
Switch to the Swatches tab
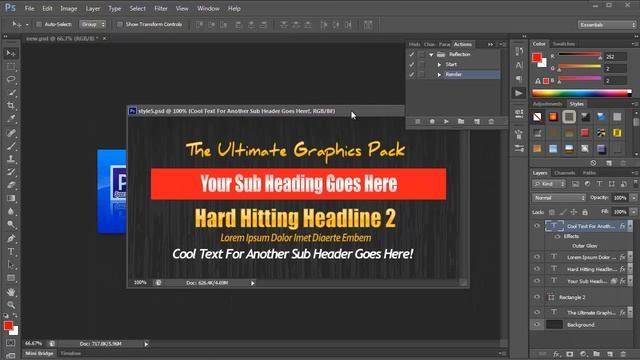[x=564, y=44]
